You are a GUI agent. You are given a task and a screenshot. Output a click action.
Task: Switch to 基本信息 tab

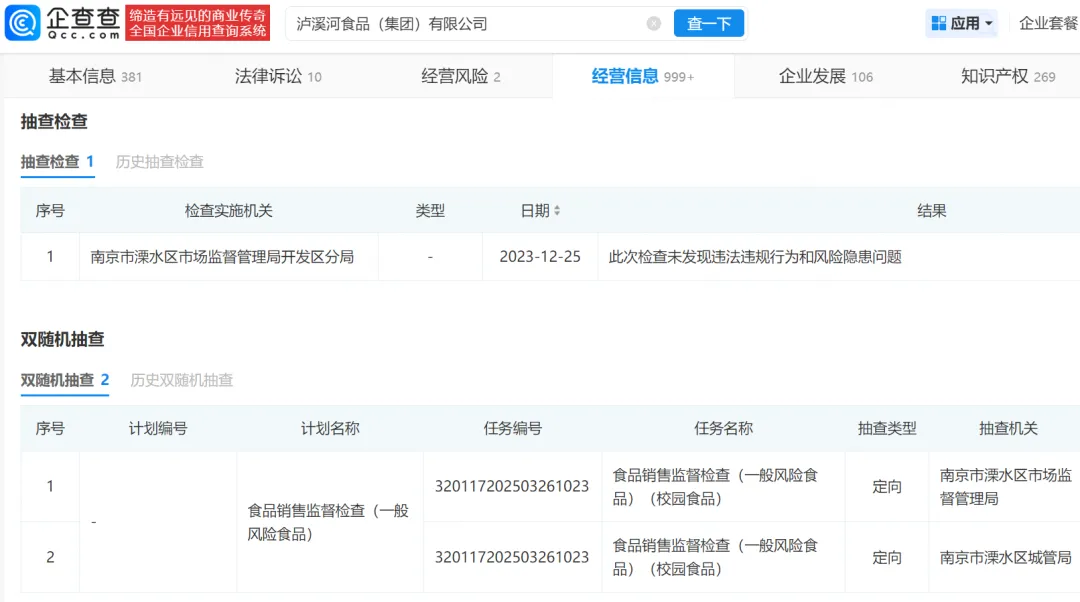[x=95, y=76]
